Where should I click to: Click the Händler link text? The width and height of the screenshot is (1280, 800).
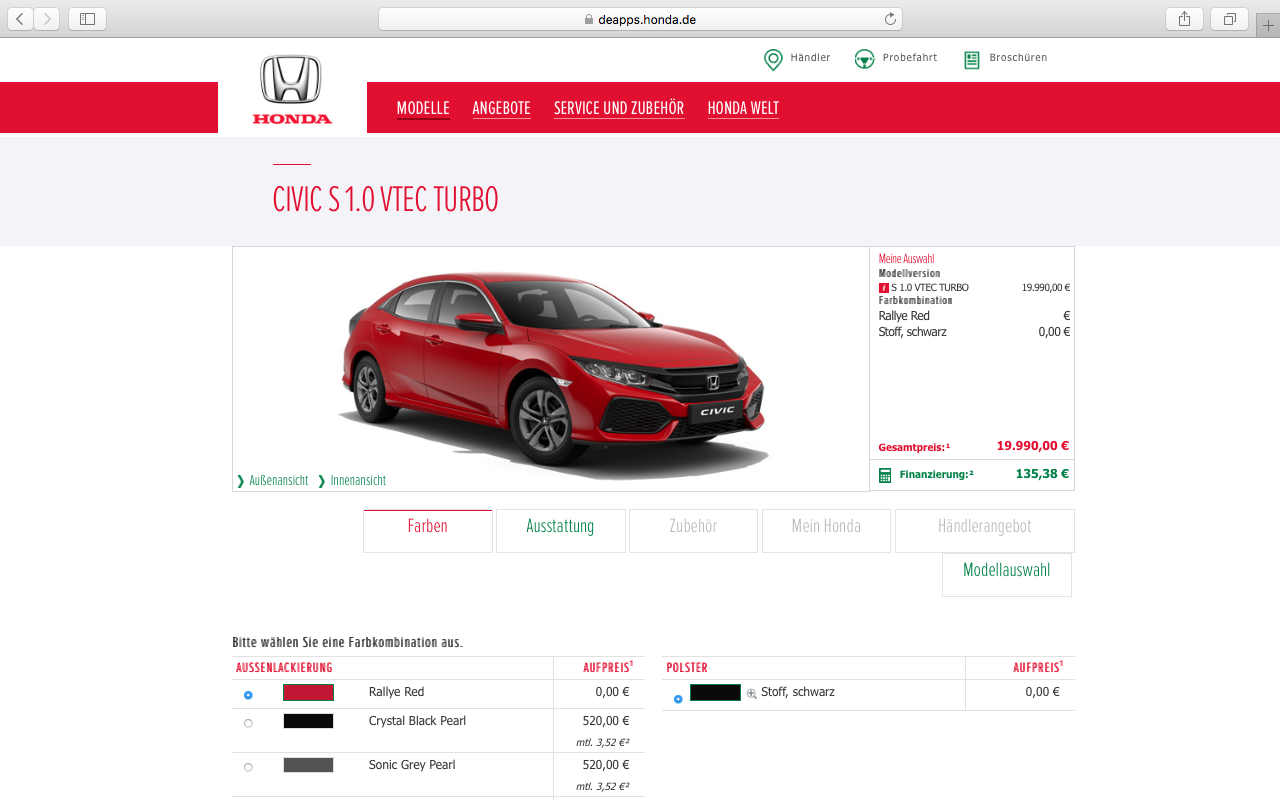pyautogui.click(x=810, y=58)
